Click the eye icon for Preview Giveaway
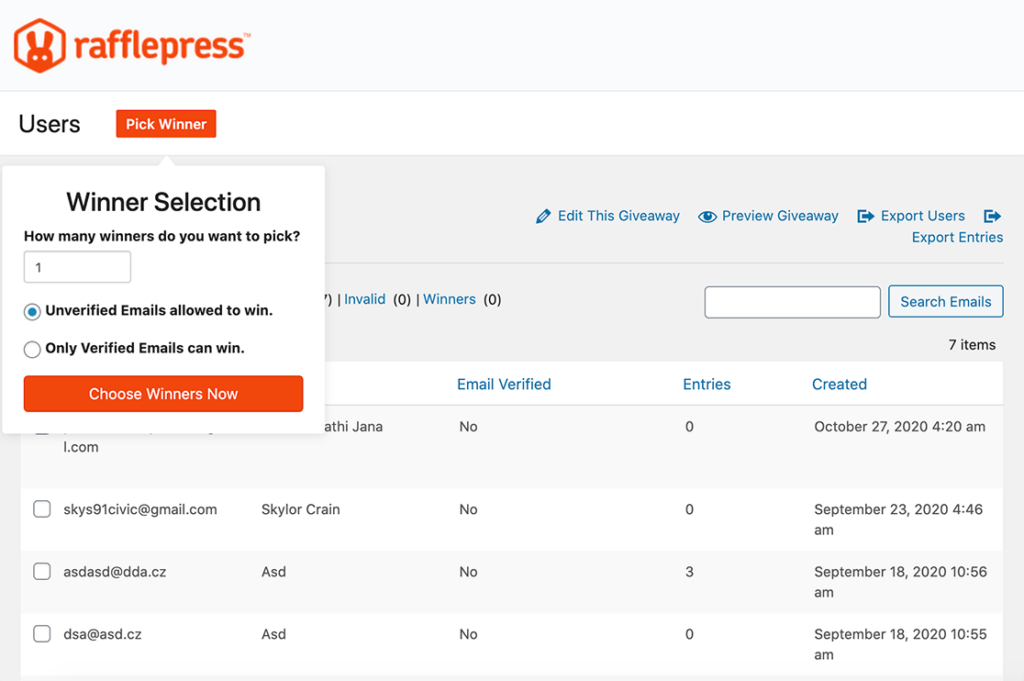 coord(708,215)
